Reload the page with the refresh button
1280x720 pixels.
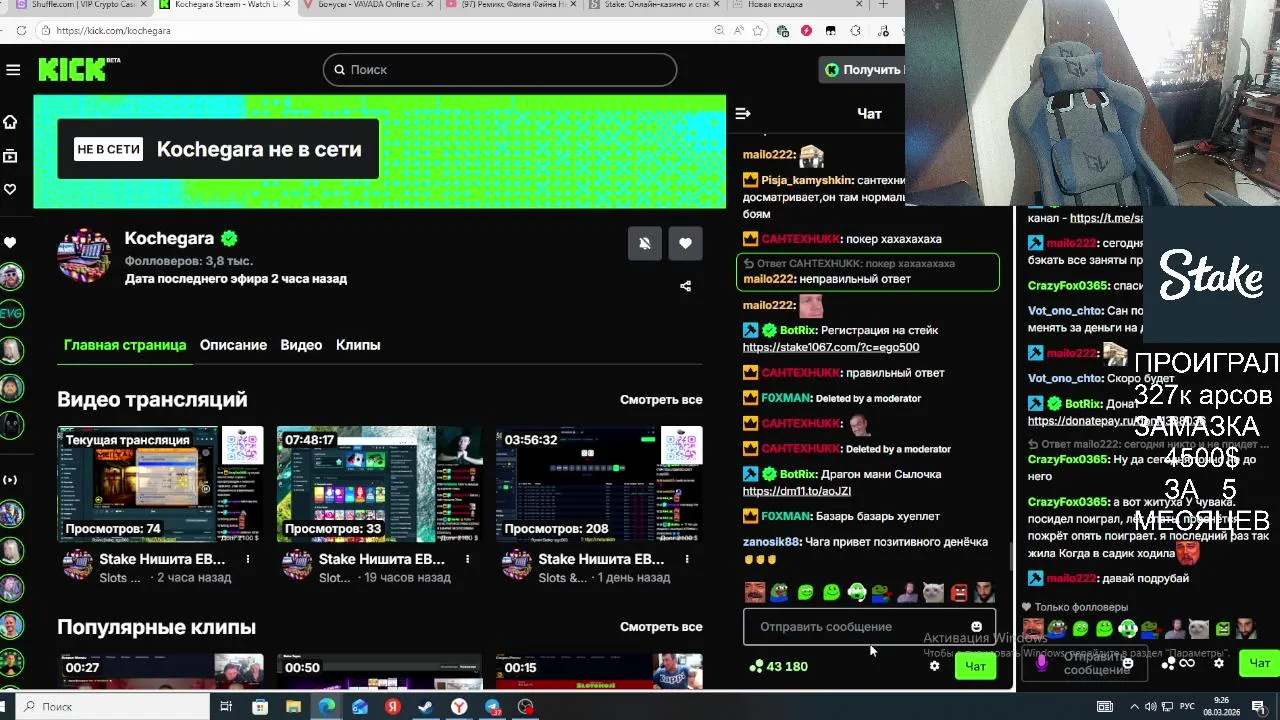[x=21, y=31]
